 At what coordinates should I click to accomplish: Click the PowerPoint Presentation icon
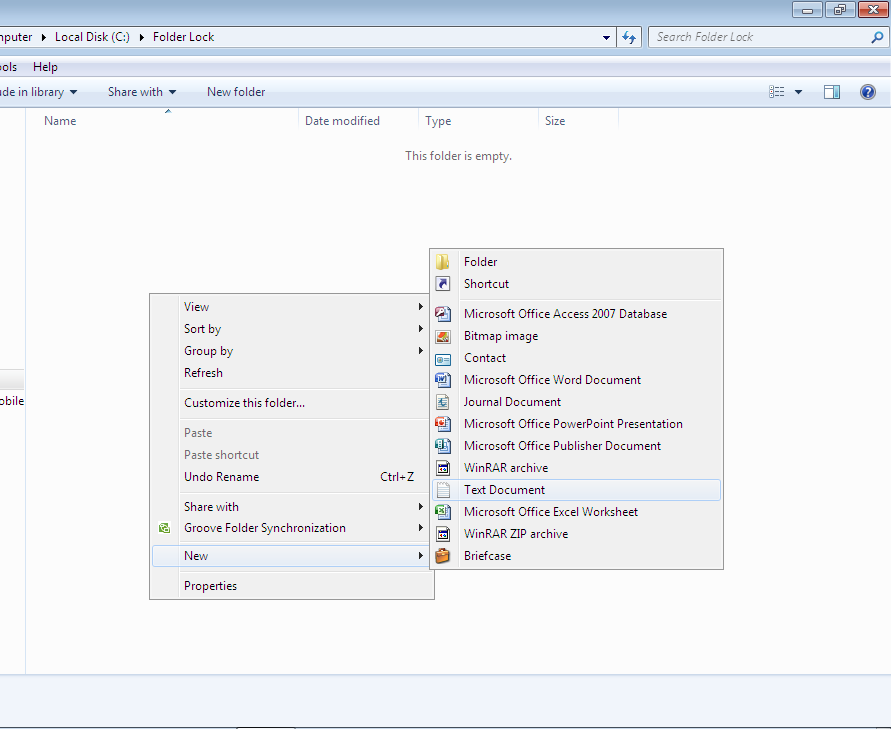tap(443, 424)
